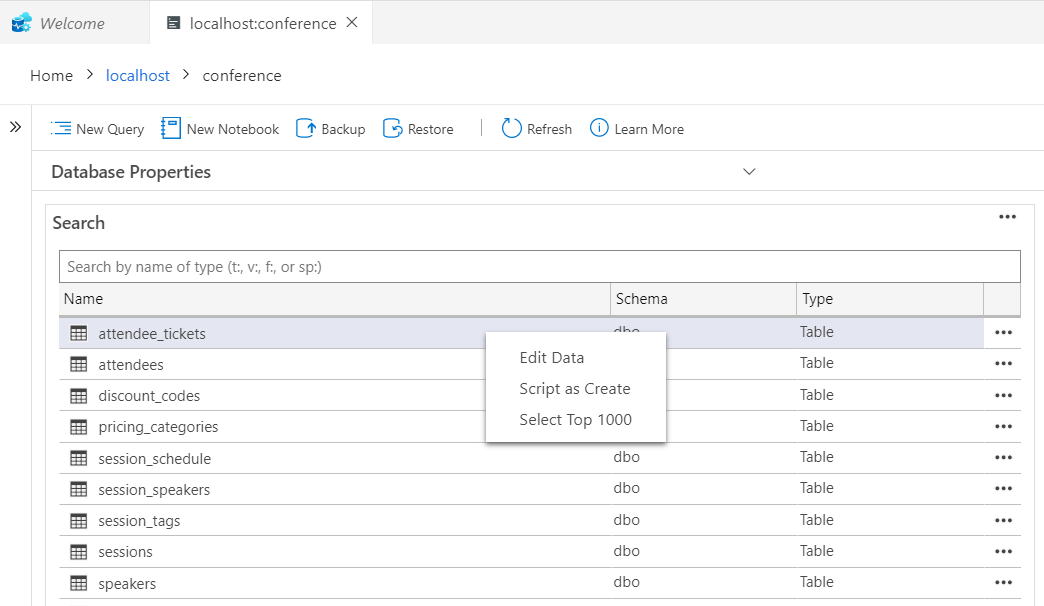Click the Learn More button label
The image size is (1044, 606).
point(649,129)
